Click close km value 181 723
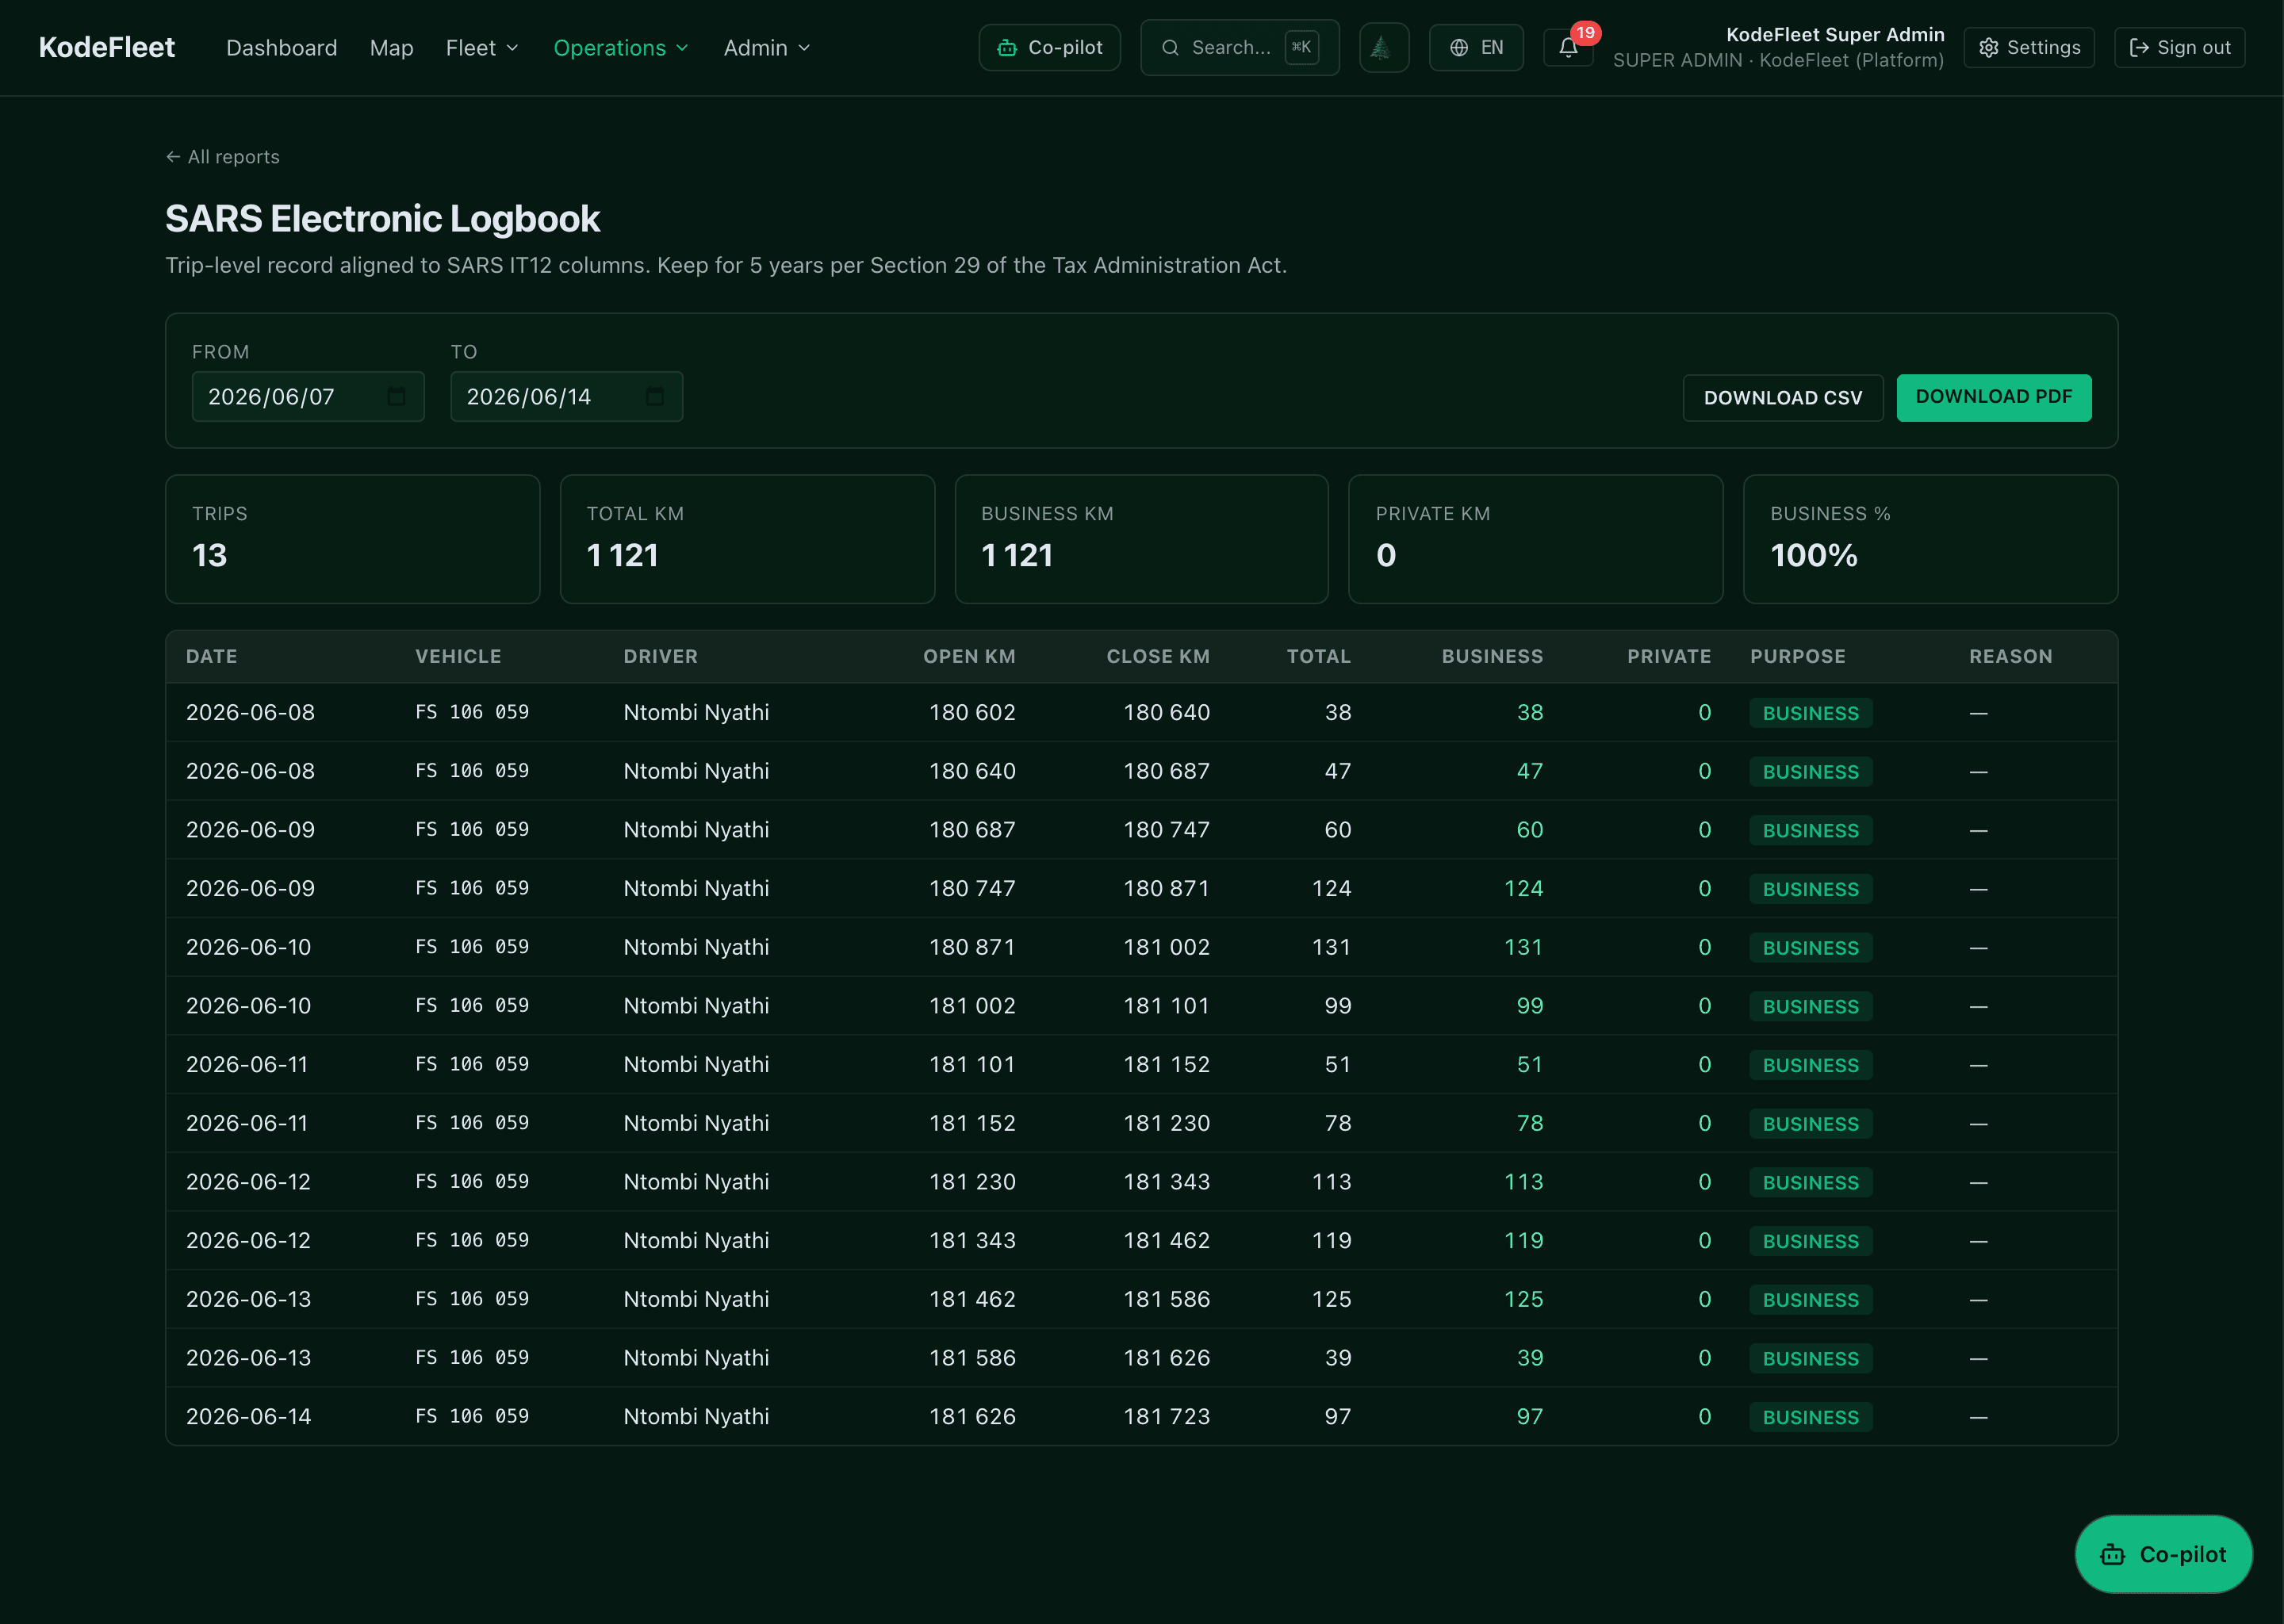This screenshot has width=2284, height=1624. (1166, 1416)
